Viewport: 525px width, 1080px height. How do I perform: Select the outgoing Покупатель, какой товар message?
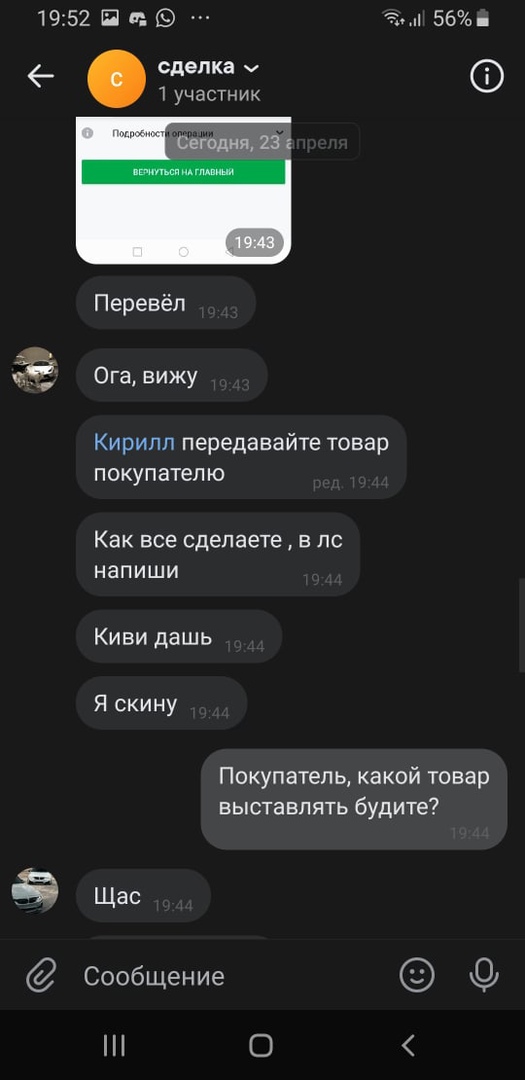coord(354,799)
